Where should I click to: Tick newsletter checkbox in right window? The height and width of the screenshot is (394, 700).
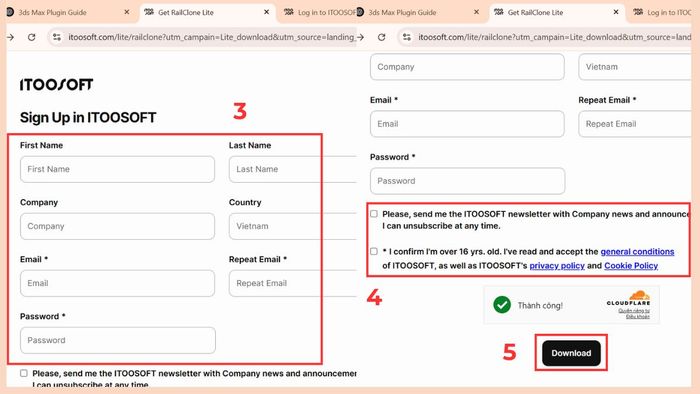coord(374,214)
